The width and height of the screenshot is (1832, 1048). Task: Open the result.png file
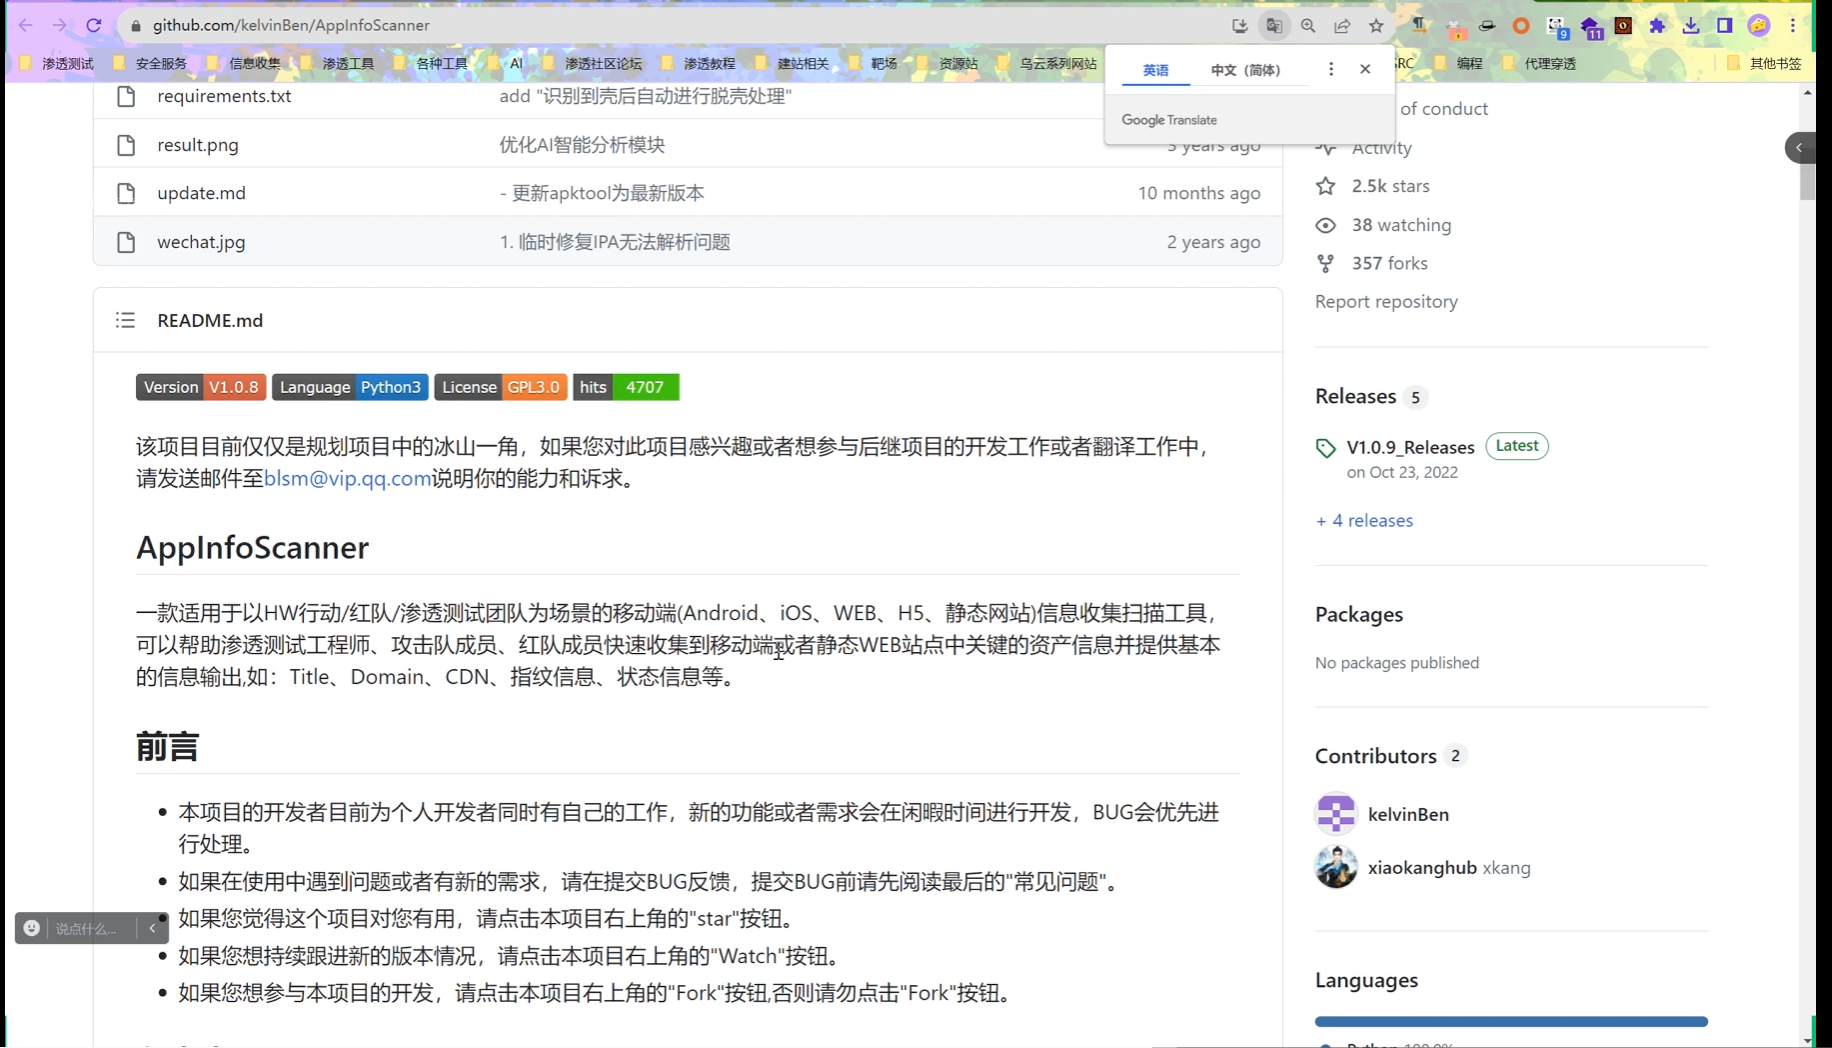[x=198, y=145]
